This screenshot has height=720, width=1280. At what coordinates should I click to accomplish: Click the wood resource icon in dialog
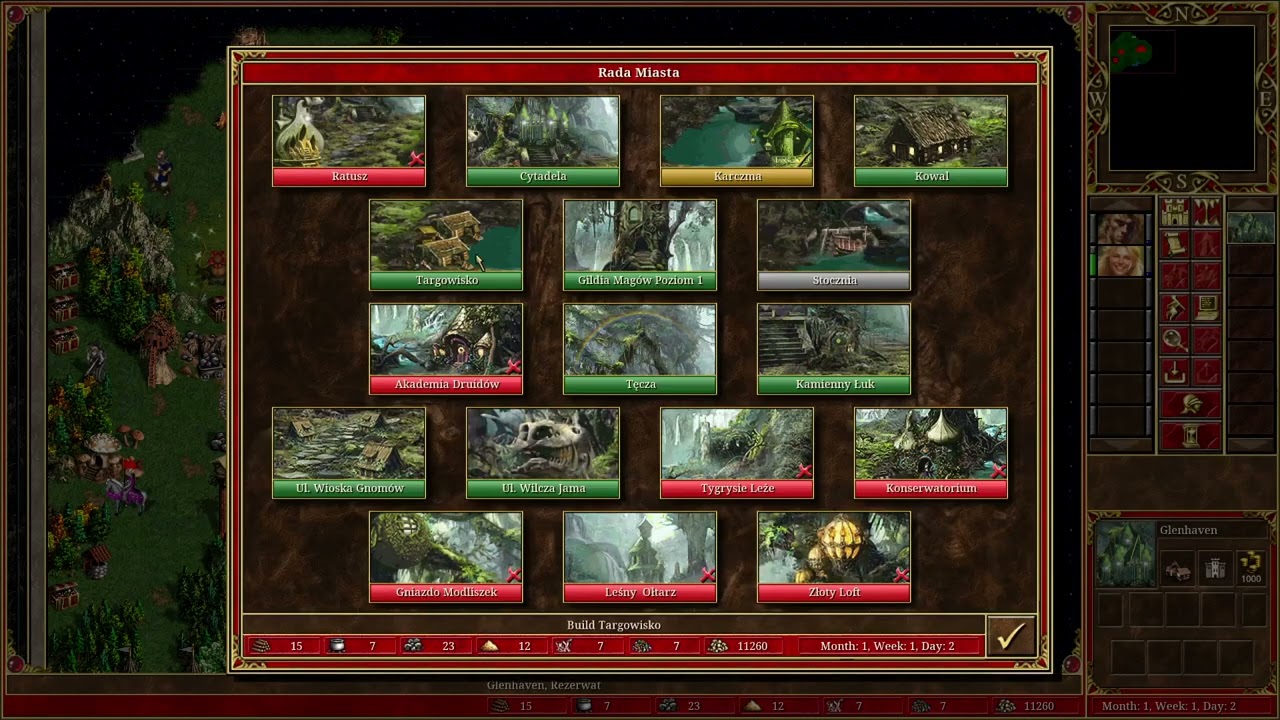(260, 646)
